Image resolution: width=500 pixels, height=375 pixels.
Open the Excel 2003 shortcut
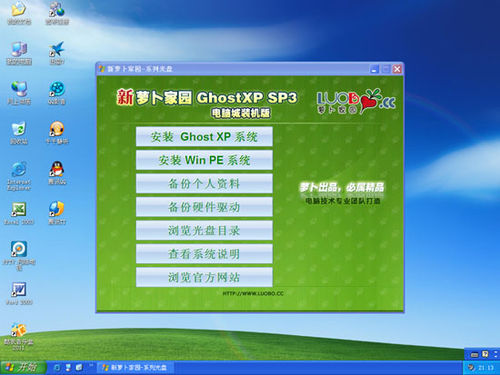(19, 213)
